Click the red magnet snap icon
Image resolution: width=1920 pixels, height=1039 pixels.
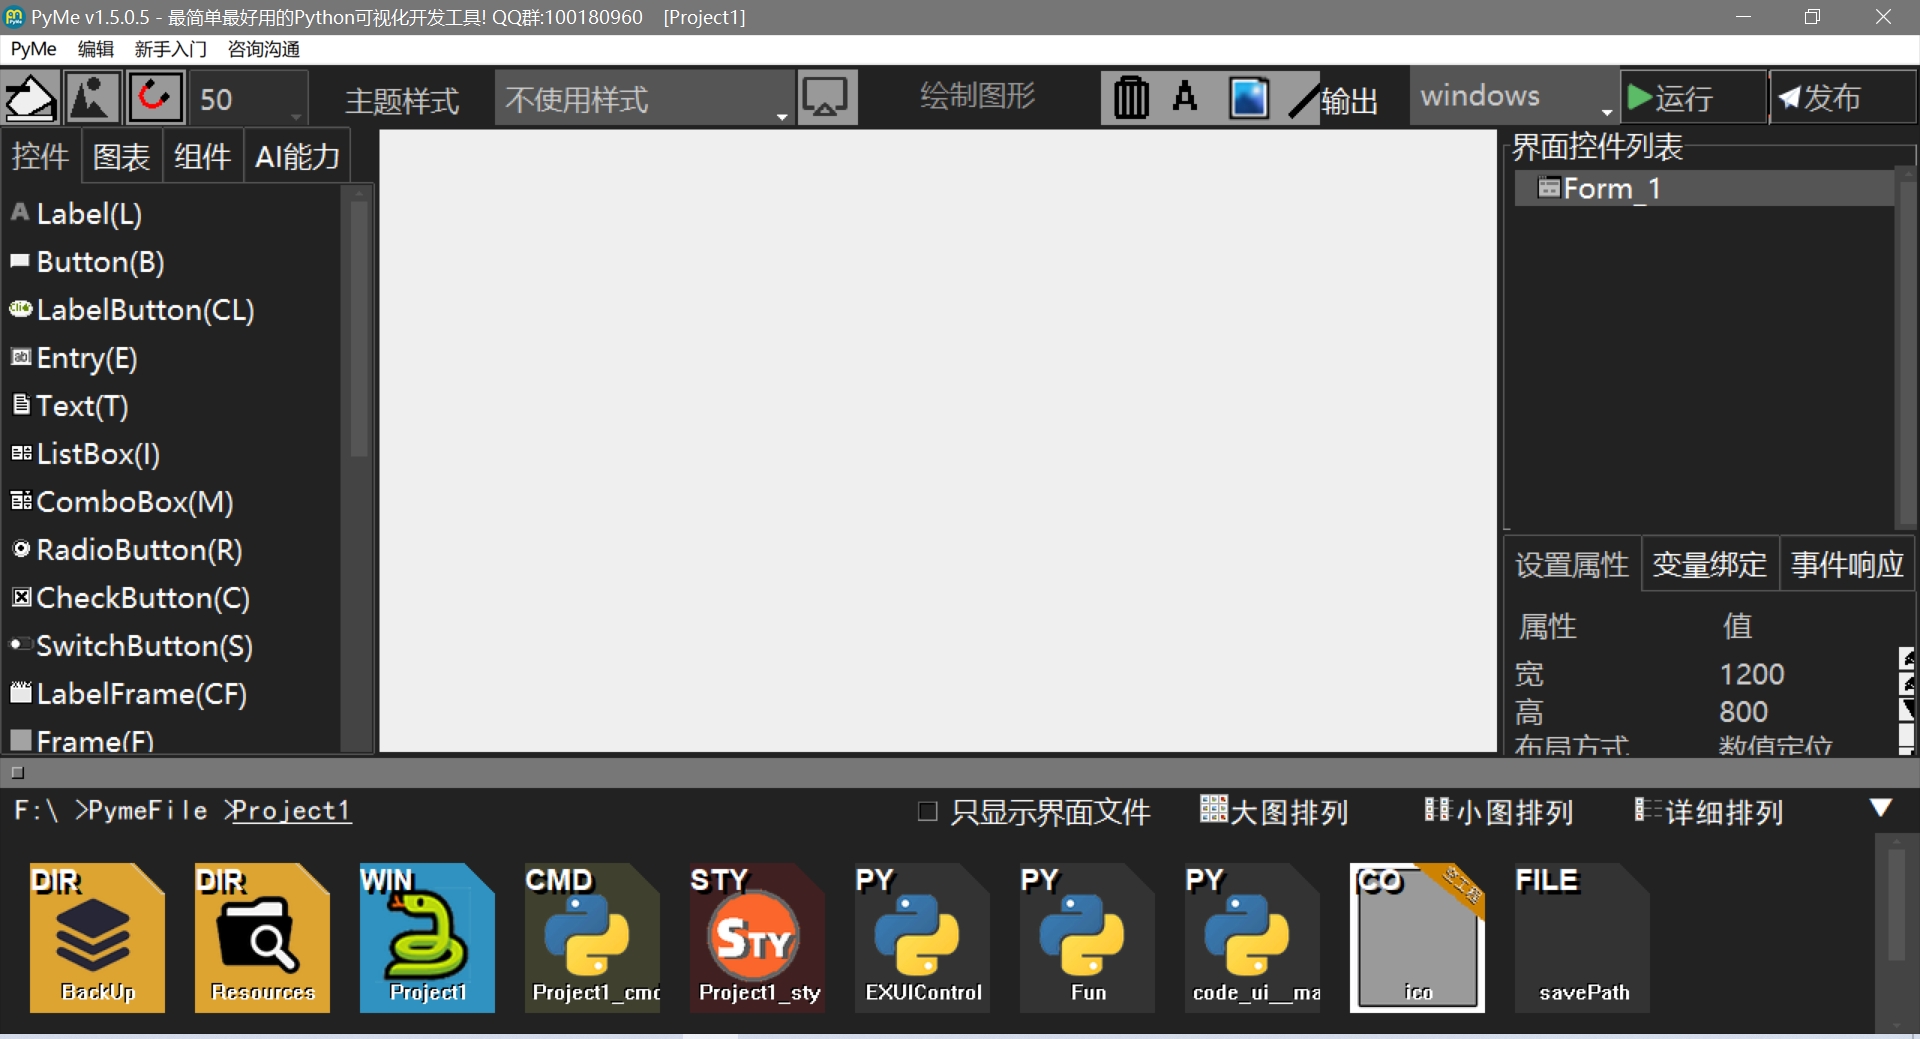click(x=154, y=98)
